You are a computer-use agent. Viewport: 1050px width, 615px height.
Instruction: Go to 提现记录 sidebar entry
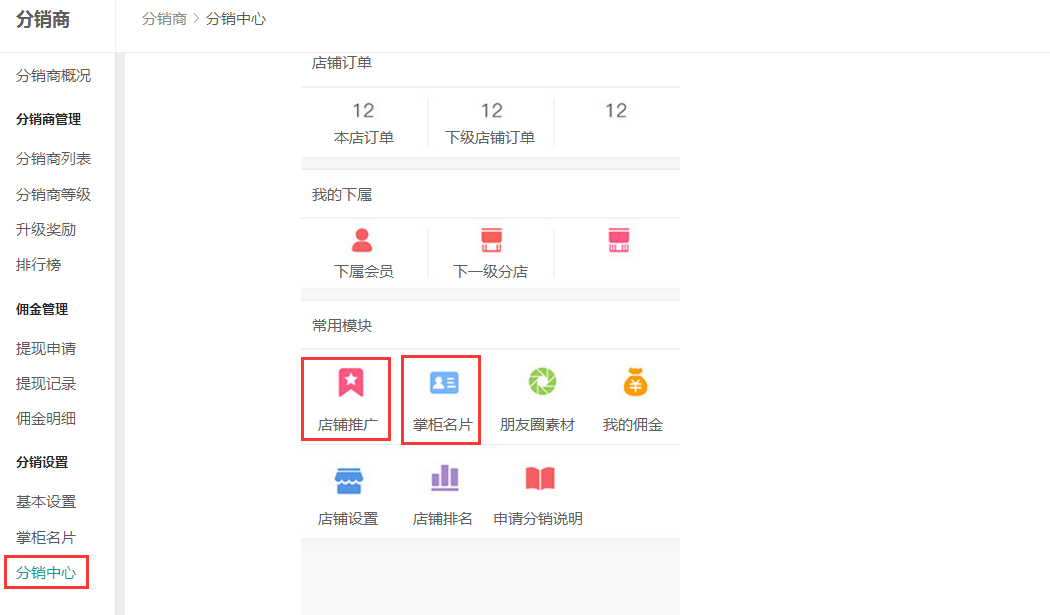(x=46, y=384)
